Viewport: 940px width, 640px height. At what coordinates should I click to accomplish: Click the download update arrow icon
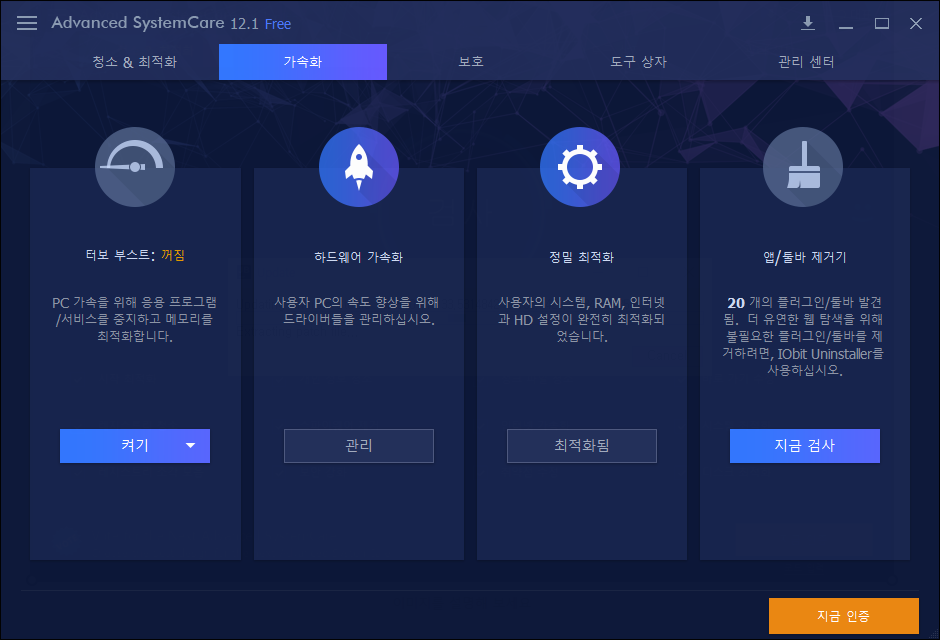[808, 23]
